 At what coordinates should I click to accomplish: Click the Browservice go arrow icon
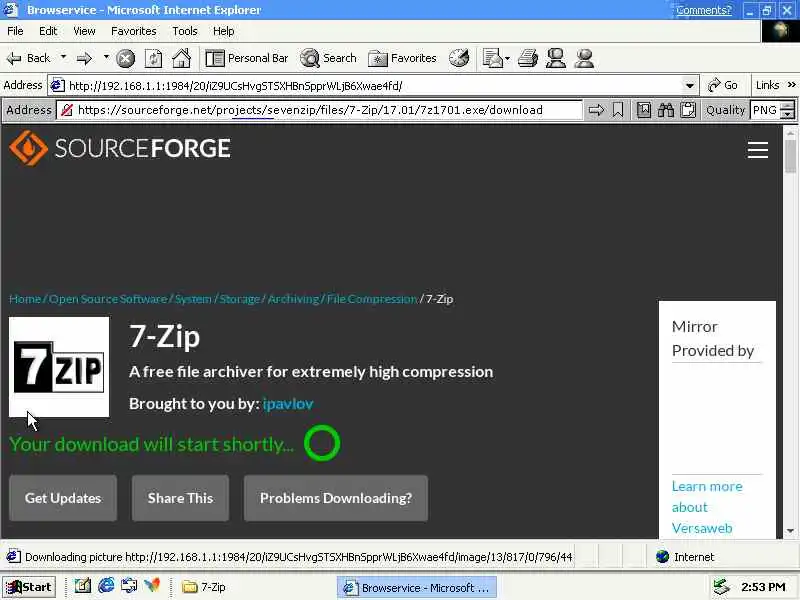click(x=596, y=110)
